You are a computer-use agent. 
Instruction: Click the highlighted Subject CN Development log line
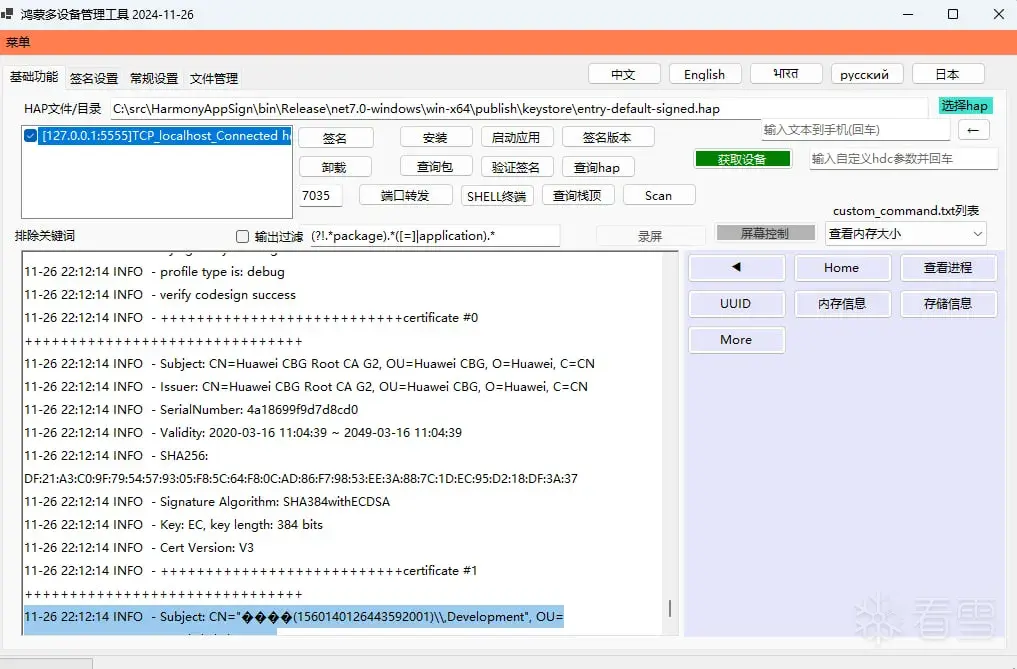(x=294, y=616)
